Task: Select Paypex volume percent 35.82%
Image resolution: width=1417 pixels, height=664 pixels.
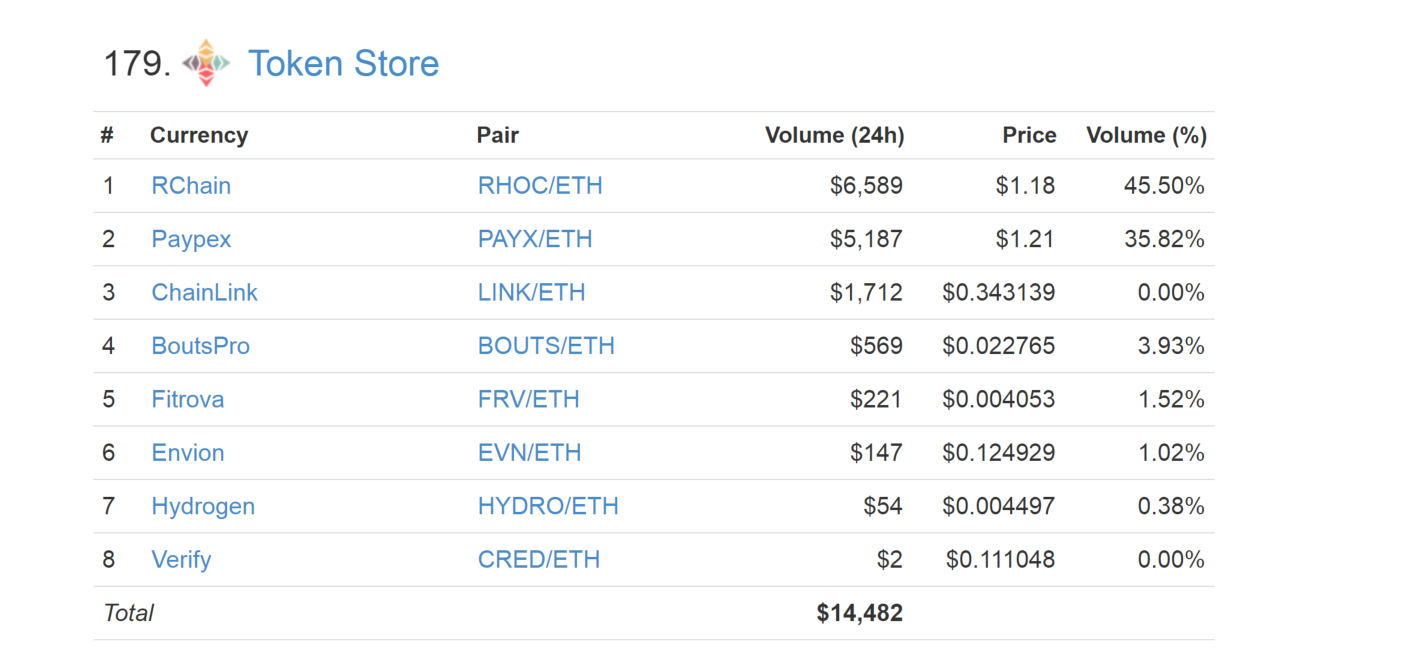Action: [x=1165, y=239]
